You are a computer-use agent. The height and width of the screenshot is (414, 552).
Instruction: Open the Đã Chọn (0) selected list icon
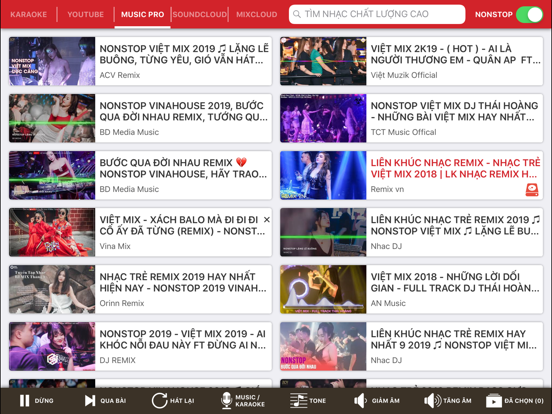coord(494,401)
